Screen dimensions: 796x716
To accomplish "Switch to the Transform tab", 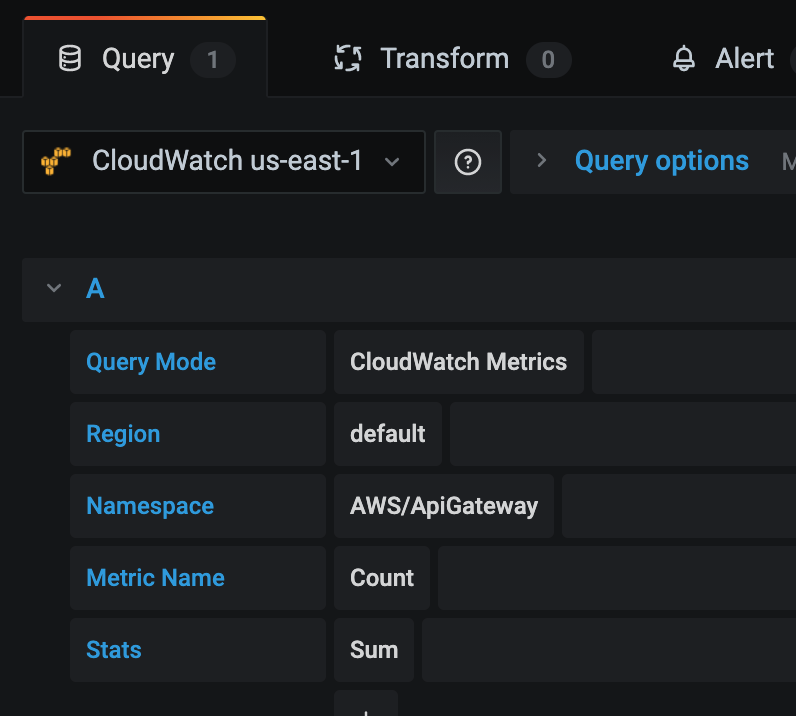I will pos(453,58).
